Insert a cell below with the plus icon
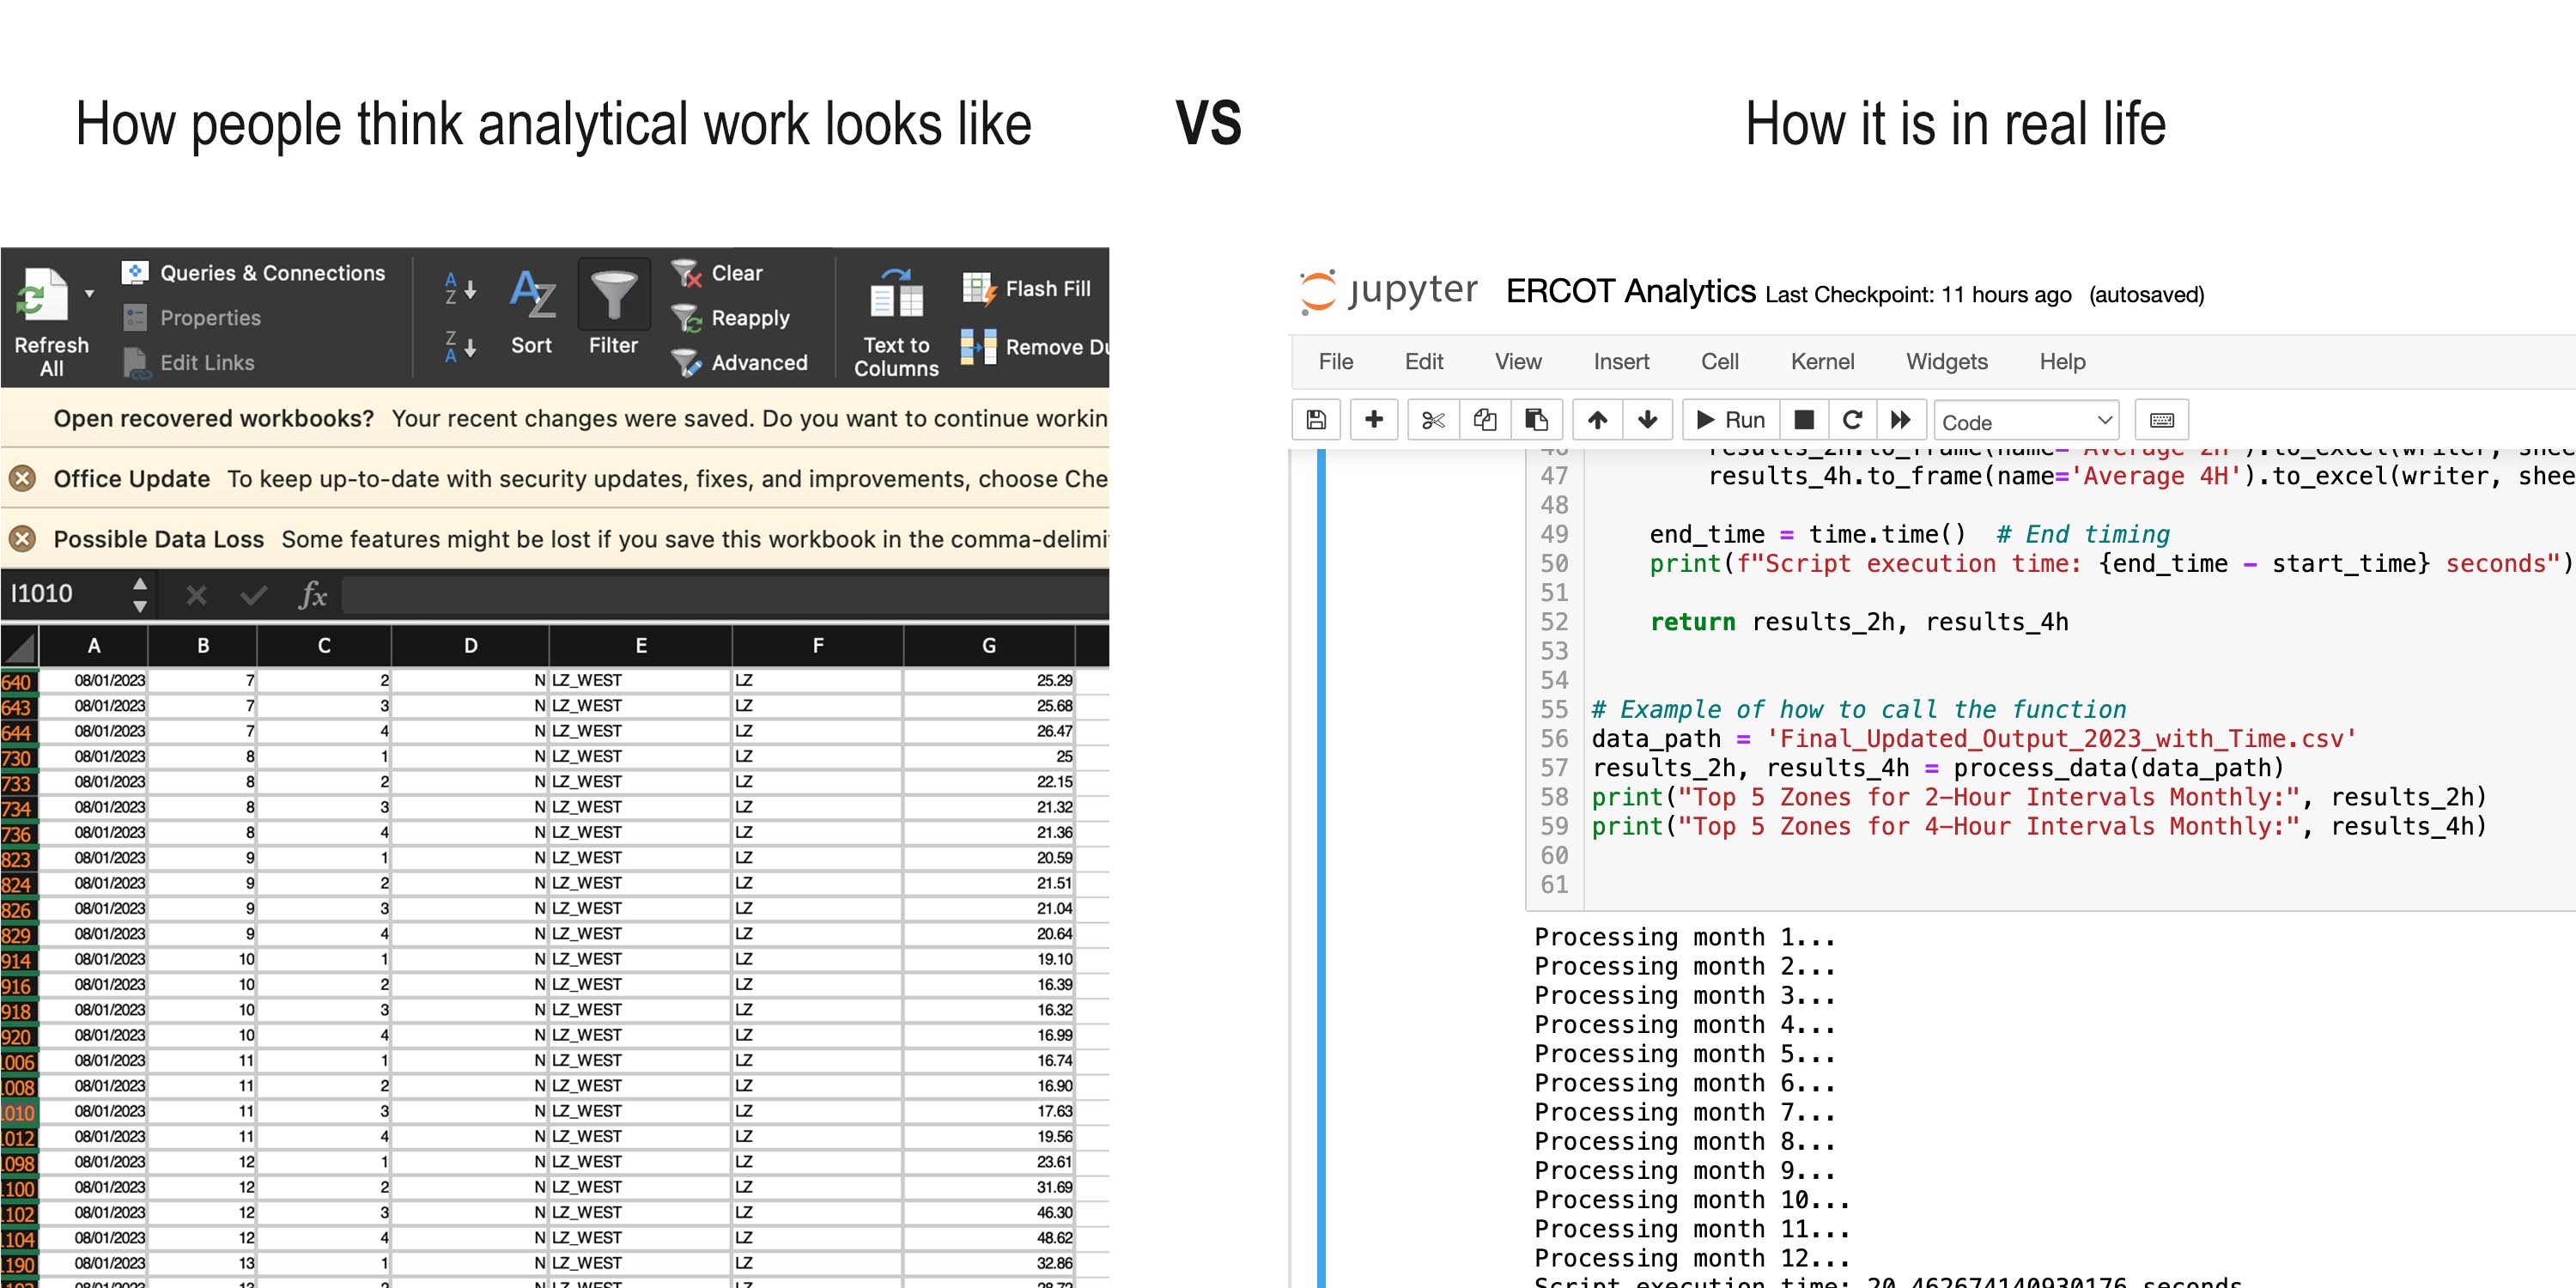The image size is (2576, 1288). [1374, 420]
